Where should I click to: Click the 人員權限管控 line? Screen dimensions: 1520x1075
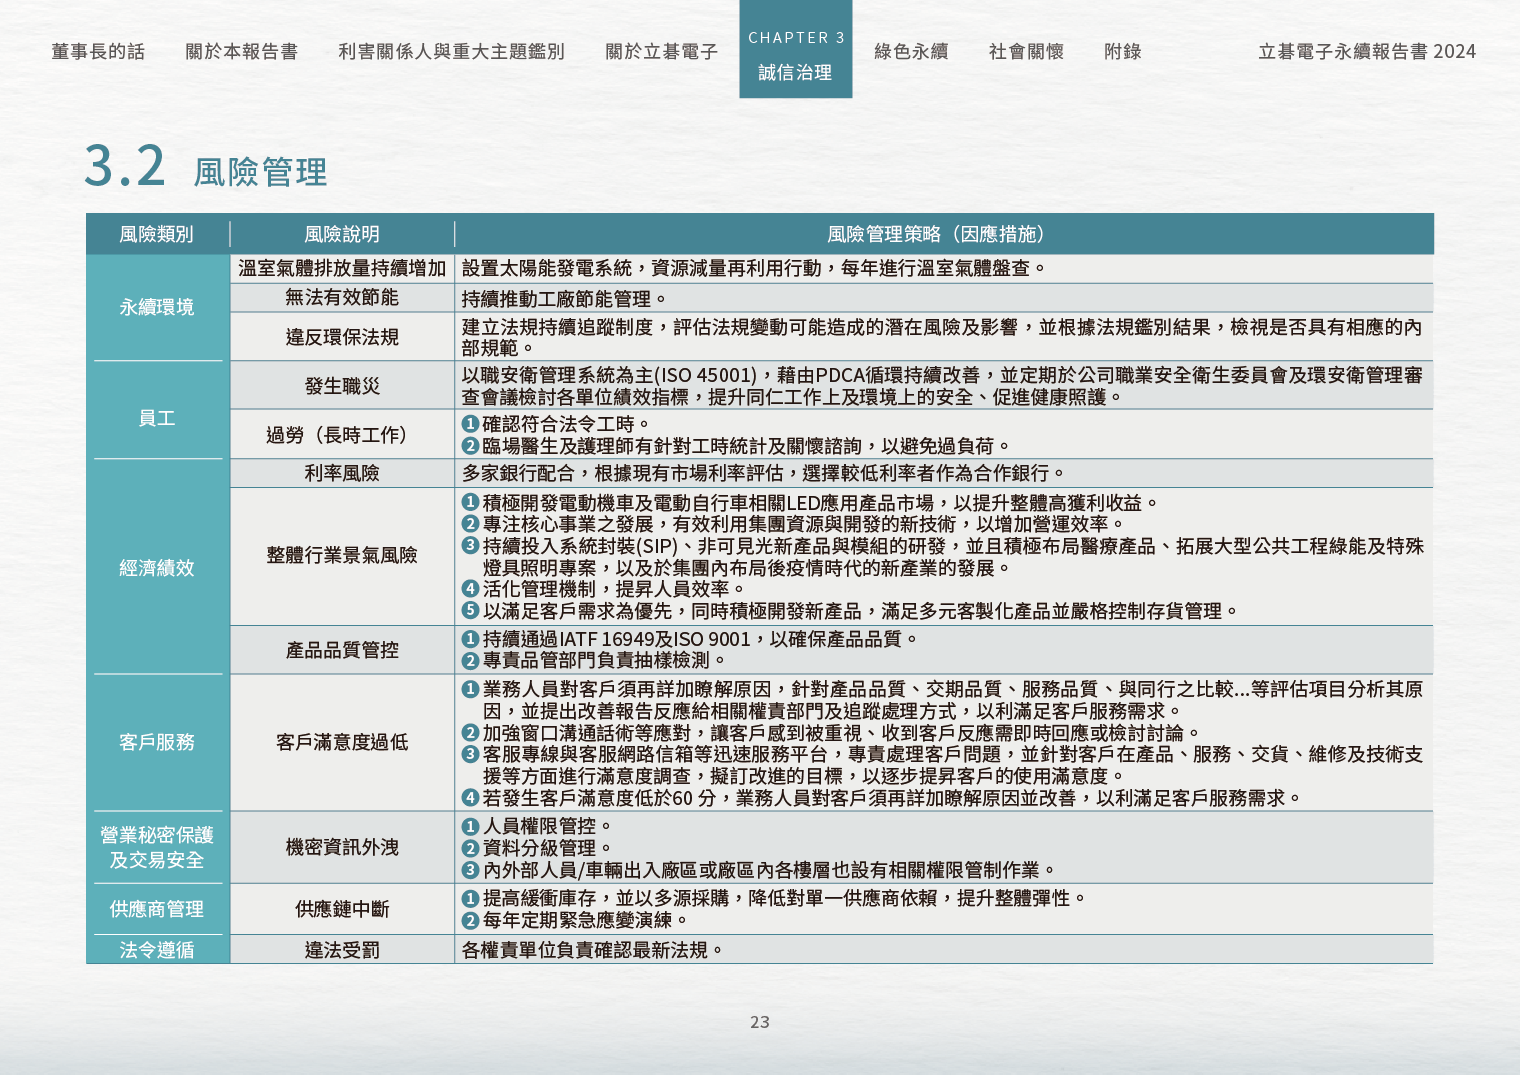tap(537, 826)
